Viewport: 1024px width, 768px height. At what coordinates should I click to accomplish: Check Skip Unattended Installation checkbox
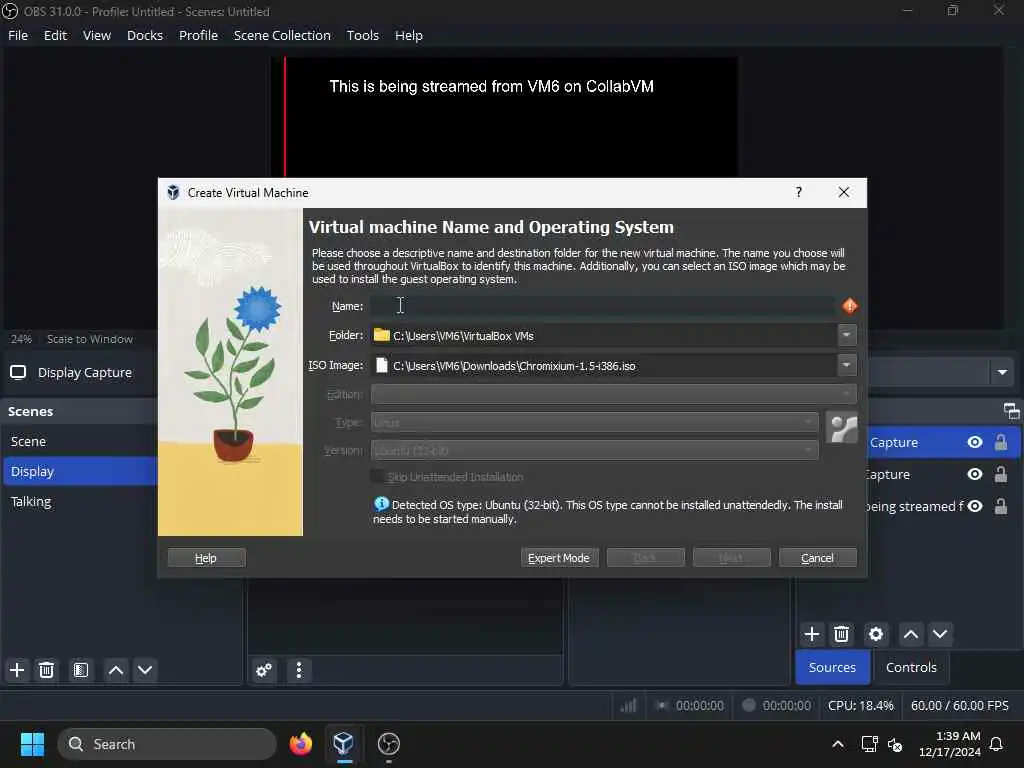click(377, 476)
